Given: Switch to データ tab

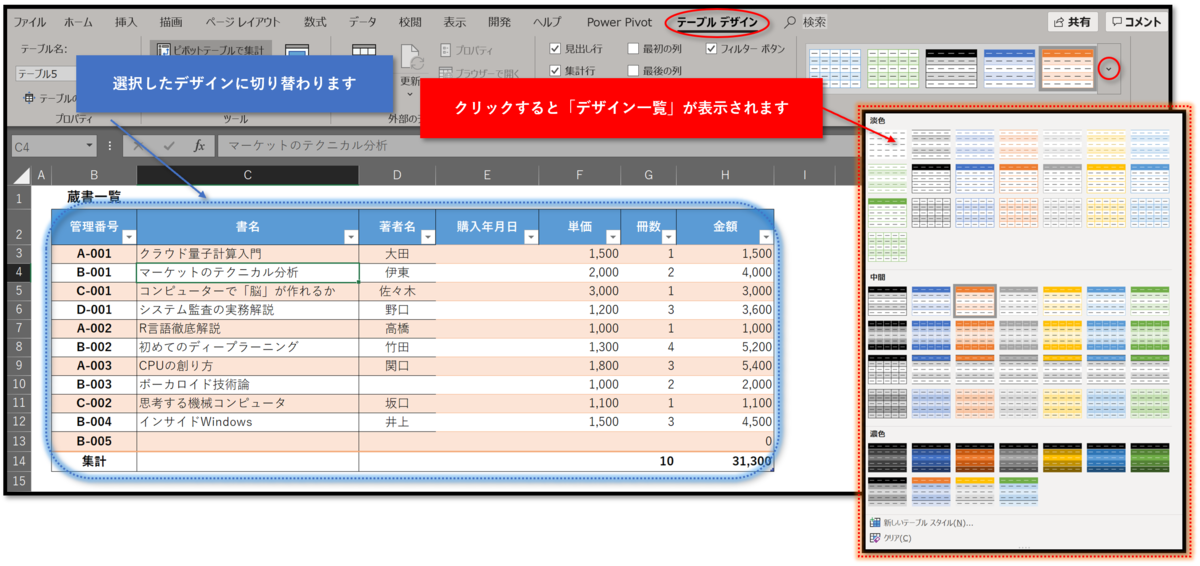Looking at the screenshot, I should [363, 22].
